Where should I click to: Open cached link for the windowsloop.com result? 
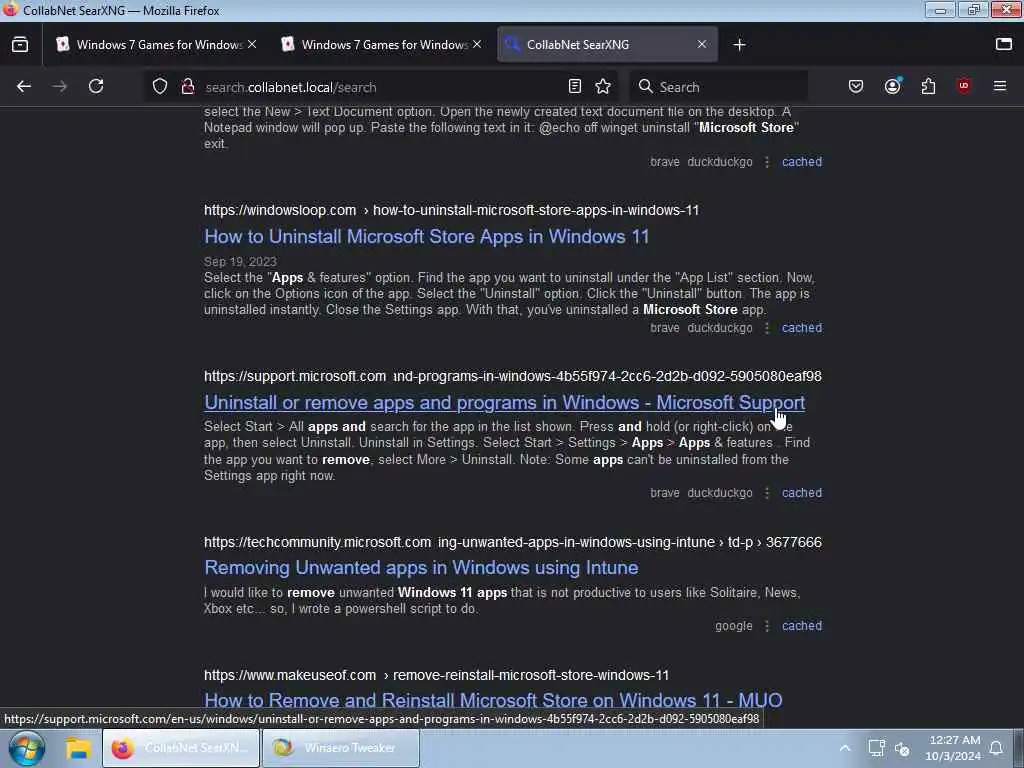pos(802,328)
